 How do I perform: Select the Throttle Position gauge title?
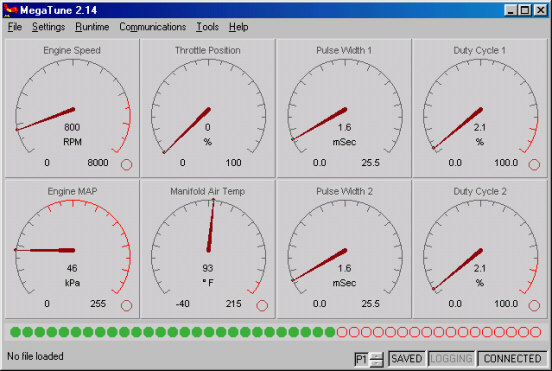point(208,50)
